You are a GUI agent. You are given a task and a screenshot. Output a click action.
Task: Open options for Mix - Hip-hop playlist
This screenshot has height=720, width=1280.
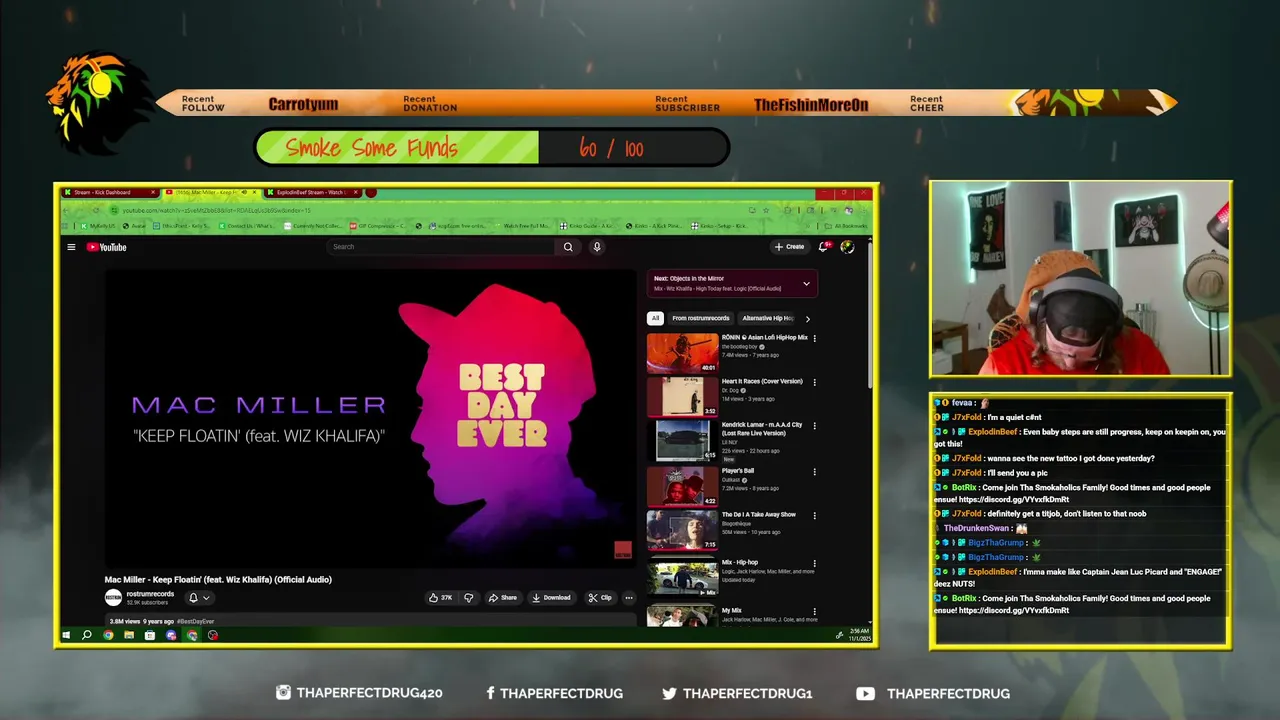tap(814, 564)
